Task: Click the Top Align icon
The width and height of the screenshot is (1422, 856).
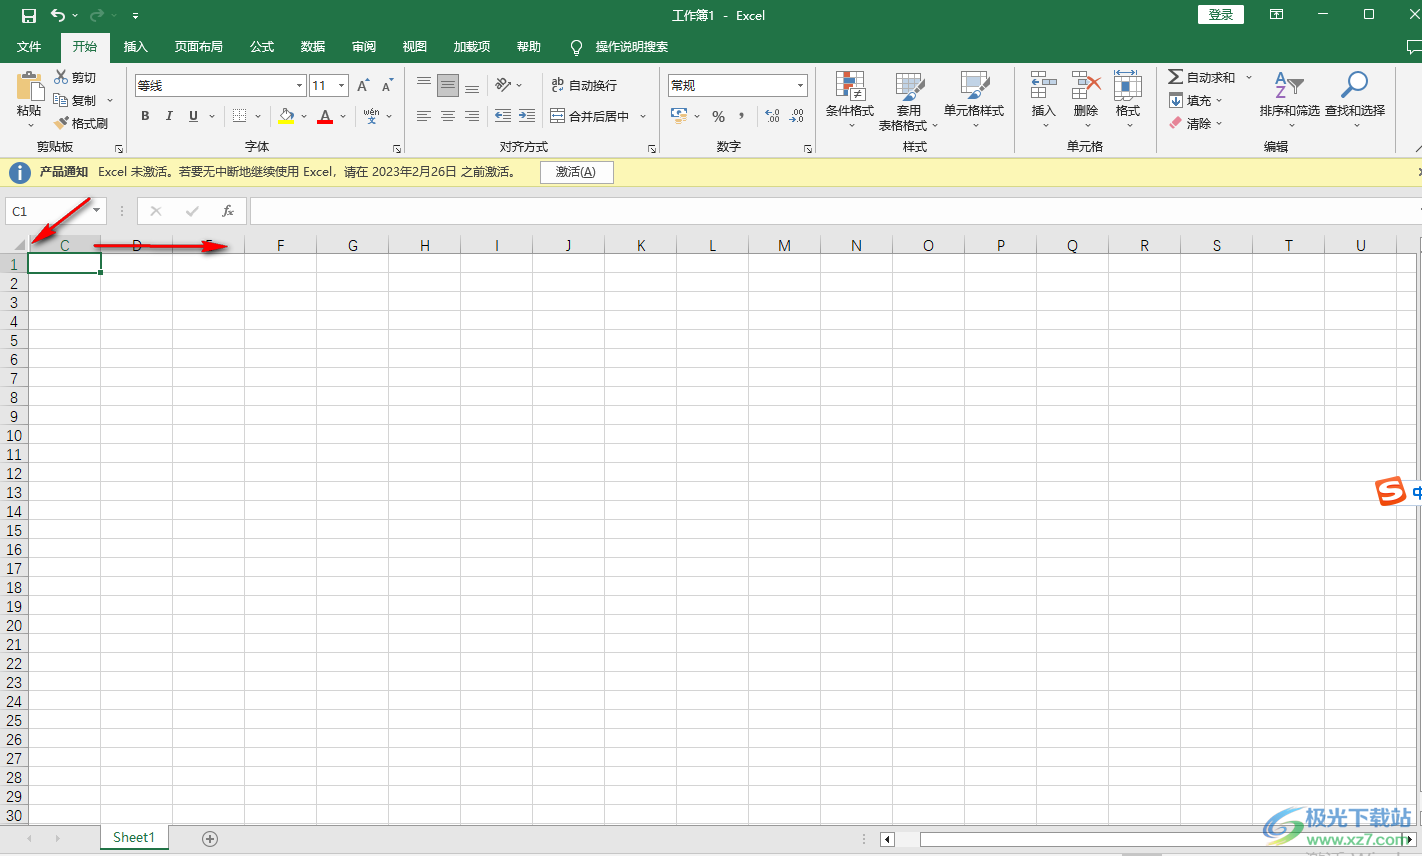Action: point(424,85)
